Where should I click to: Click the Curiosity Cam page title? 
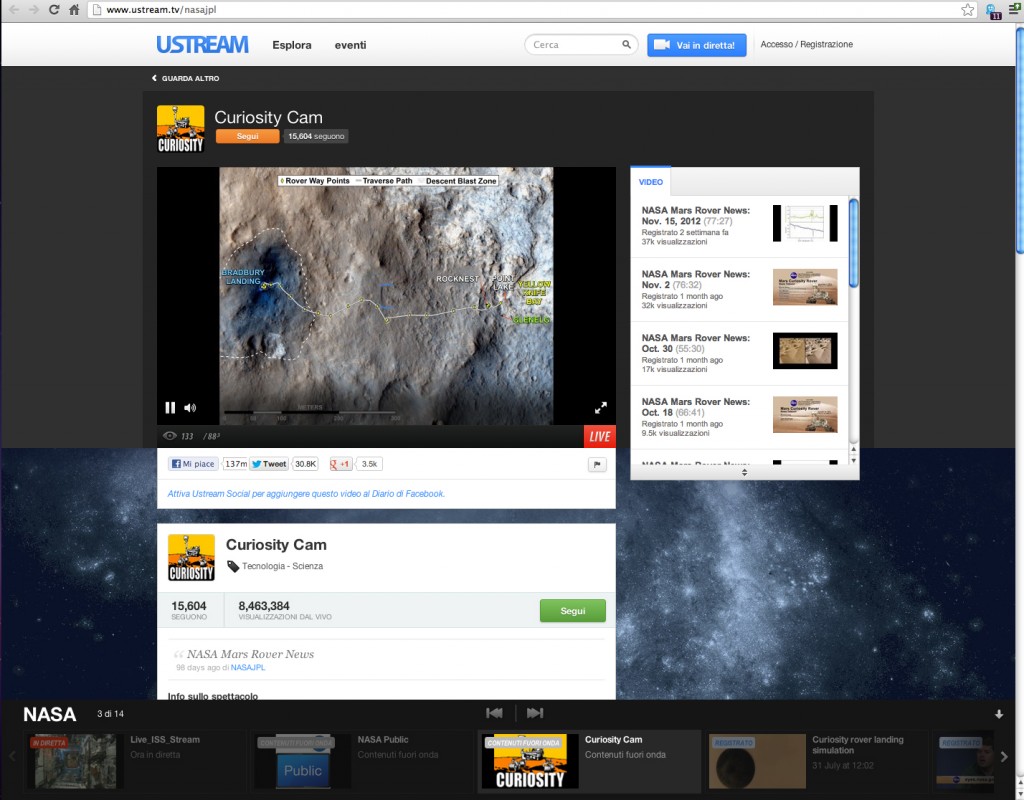268,118
